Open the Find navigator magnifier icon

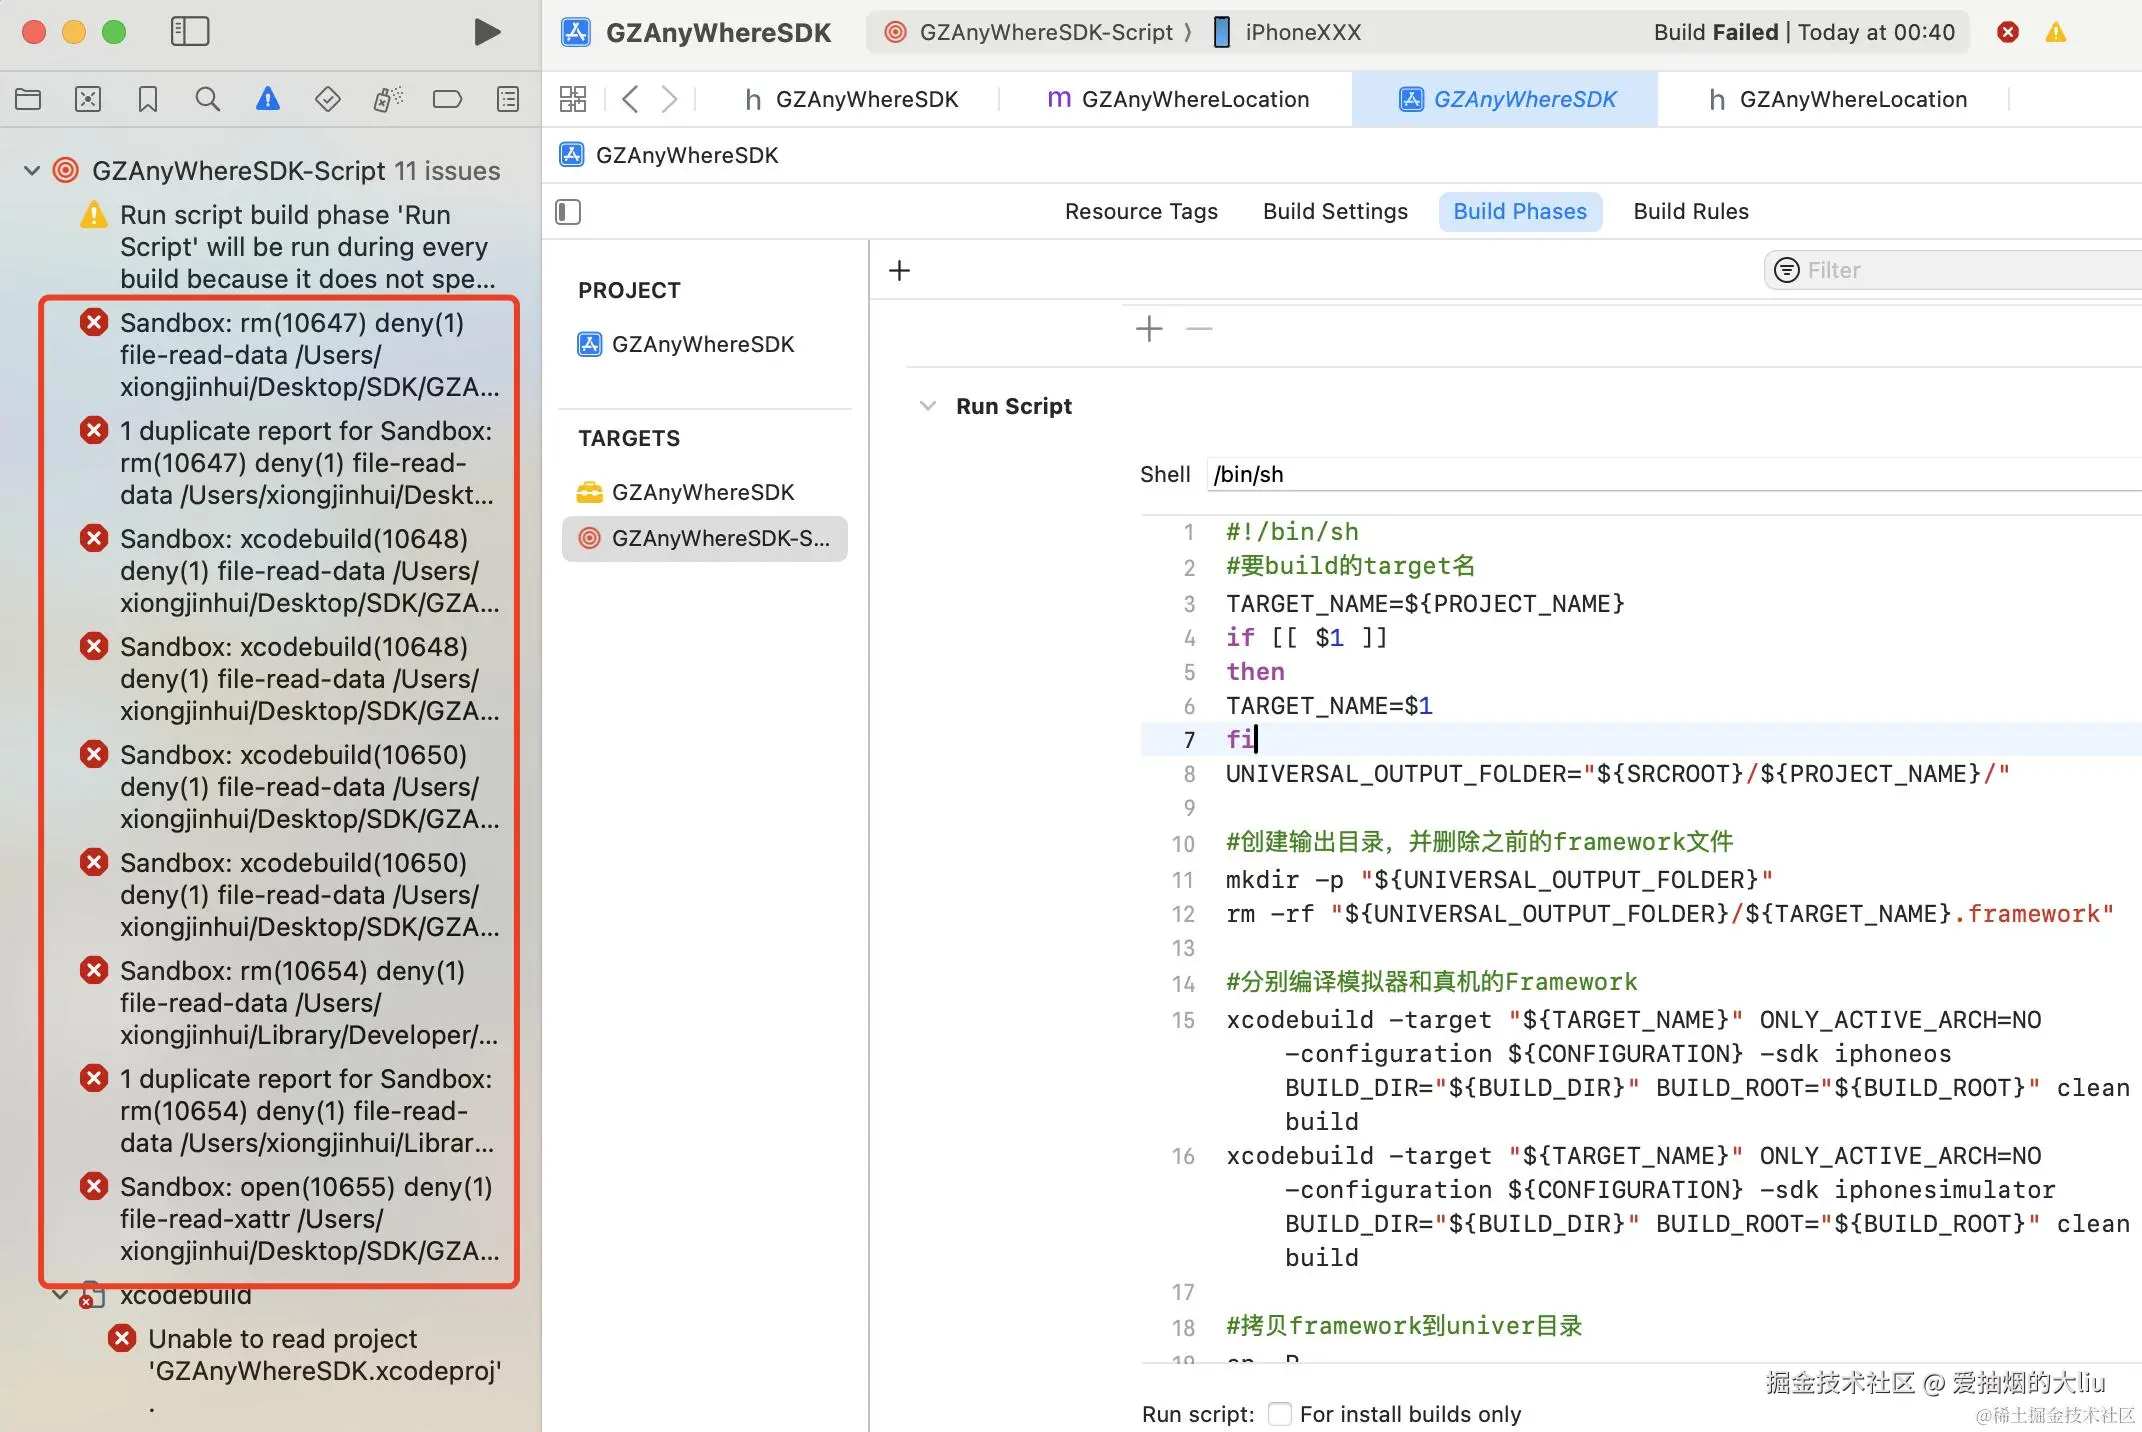point(207,99)
